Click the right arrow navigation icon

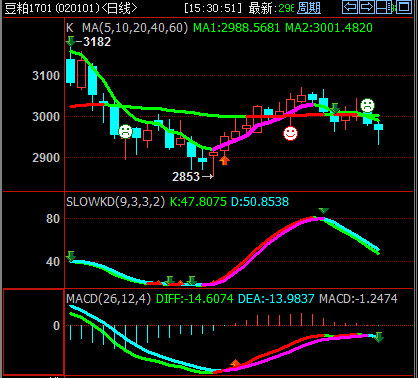pos(367,7)
